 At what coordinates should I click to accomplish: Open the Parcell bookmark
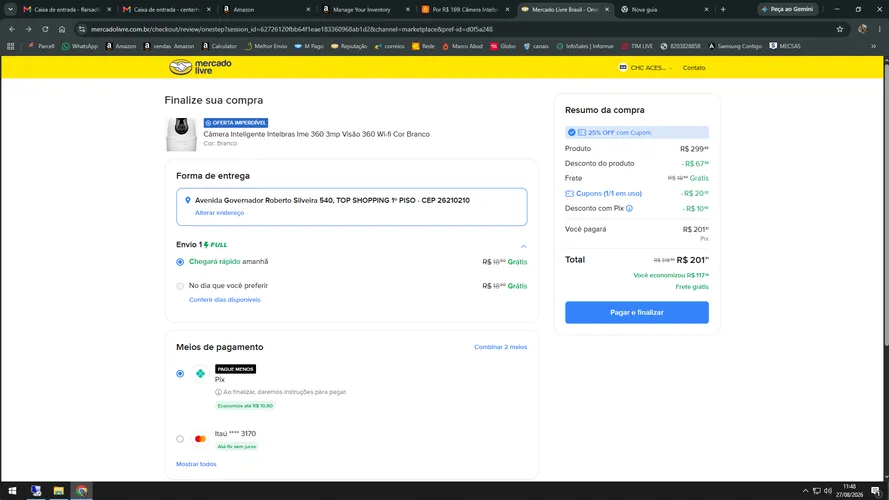point(41,46)
